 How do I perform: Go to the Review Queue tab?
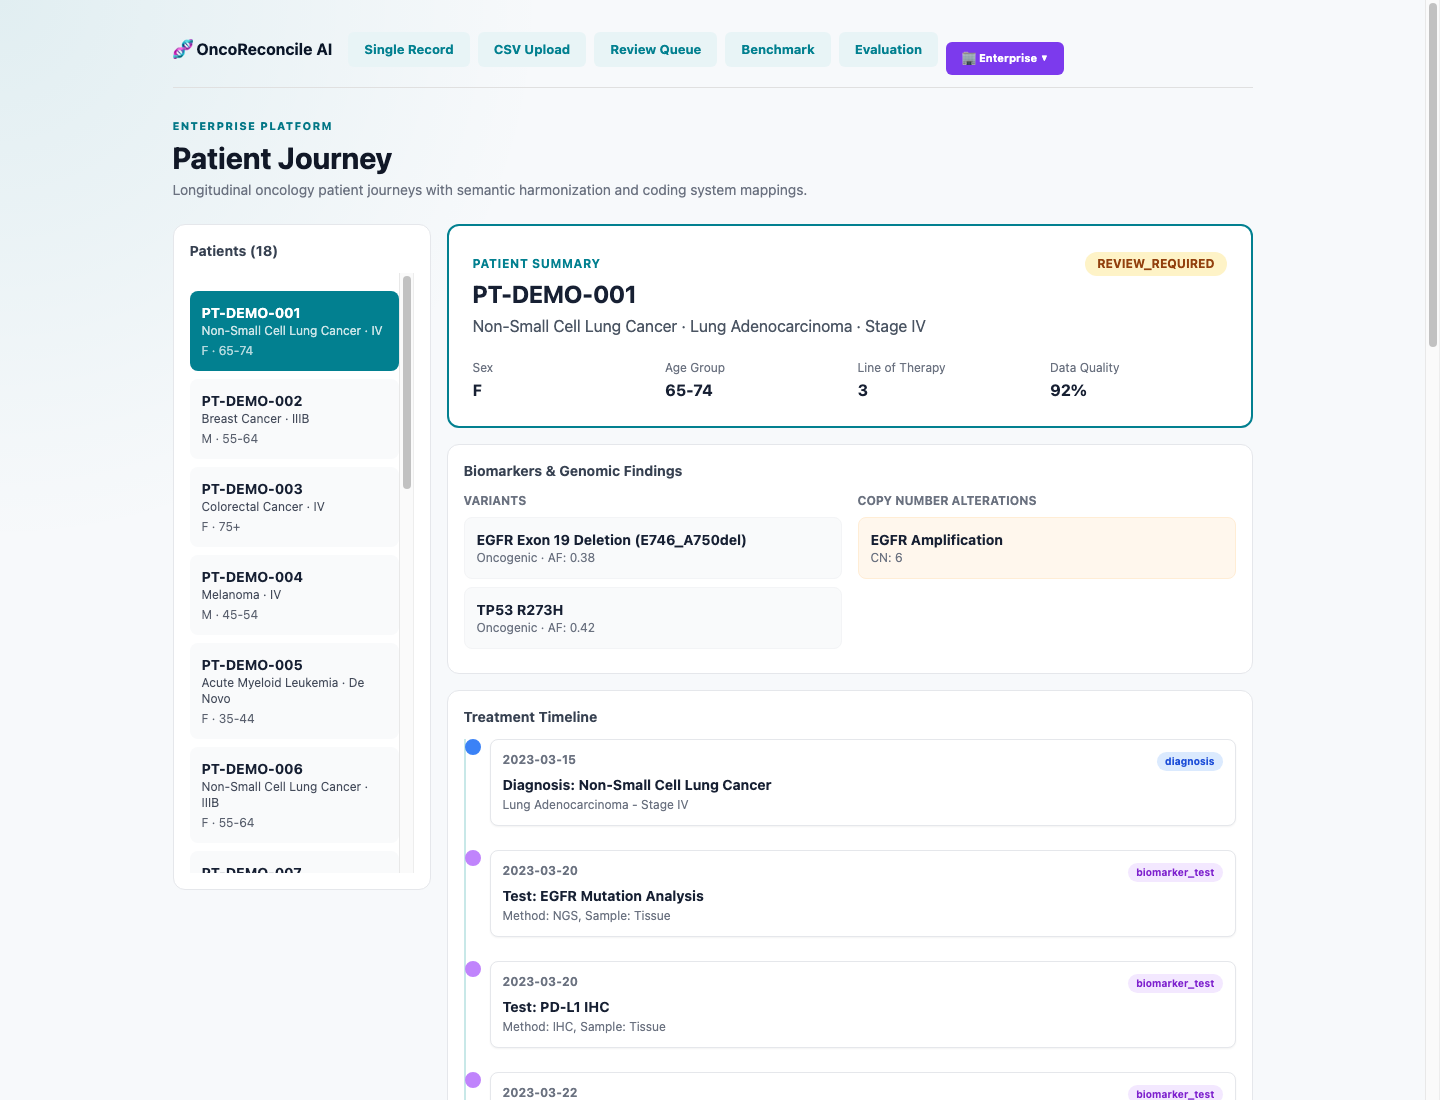[x=655, y=49]
